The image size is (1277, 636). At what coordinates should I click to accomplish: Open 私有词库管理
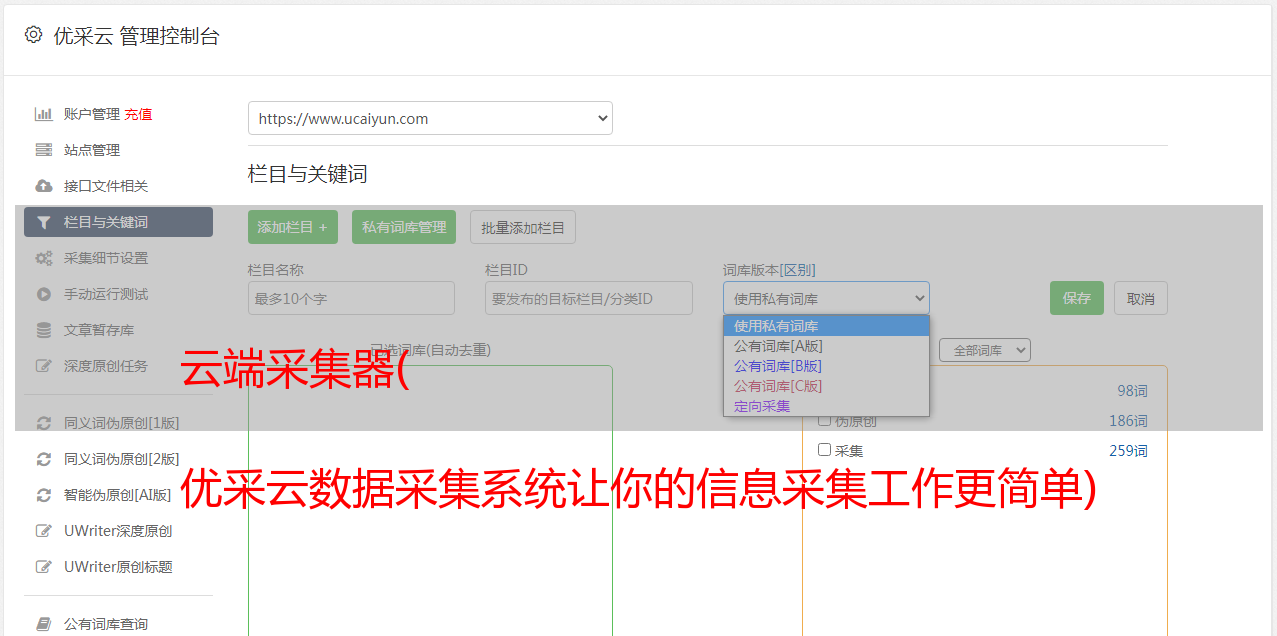404,227
